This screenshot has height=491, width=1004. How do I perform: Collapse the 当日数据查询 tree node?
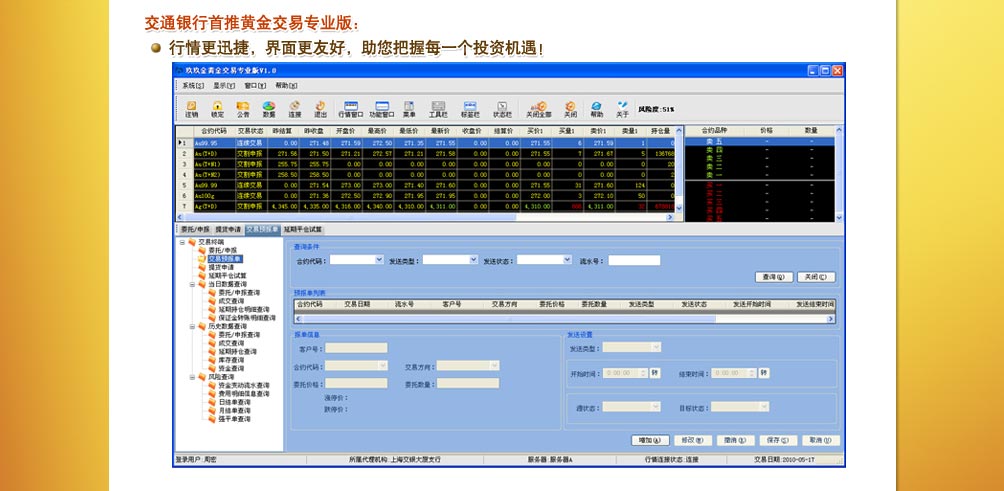[x=191, y=284]
